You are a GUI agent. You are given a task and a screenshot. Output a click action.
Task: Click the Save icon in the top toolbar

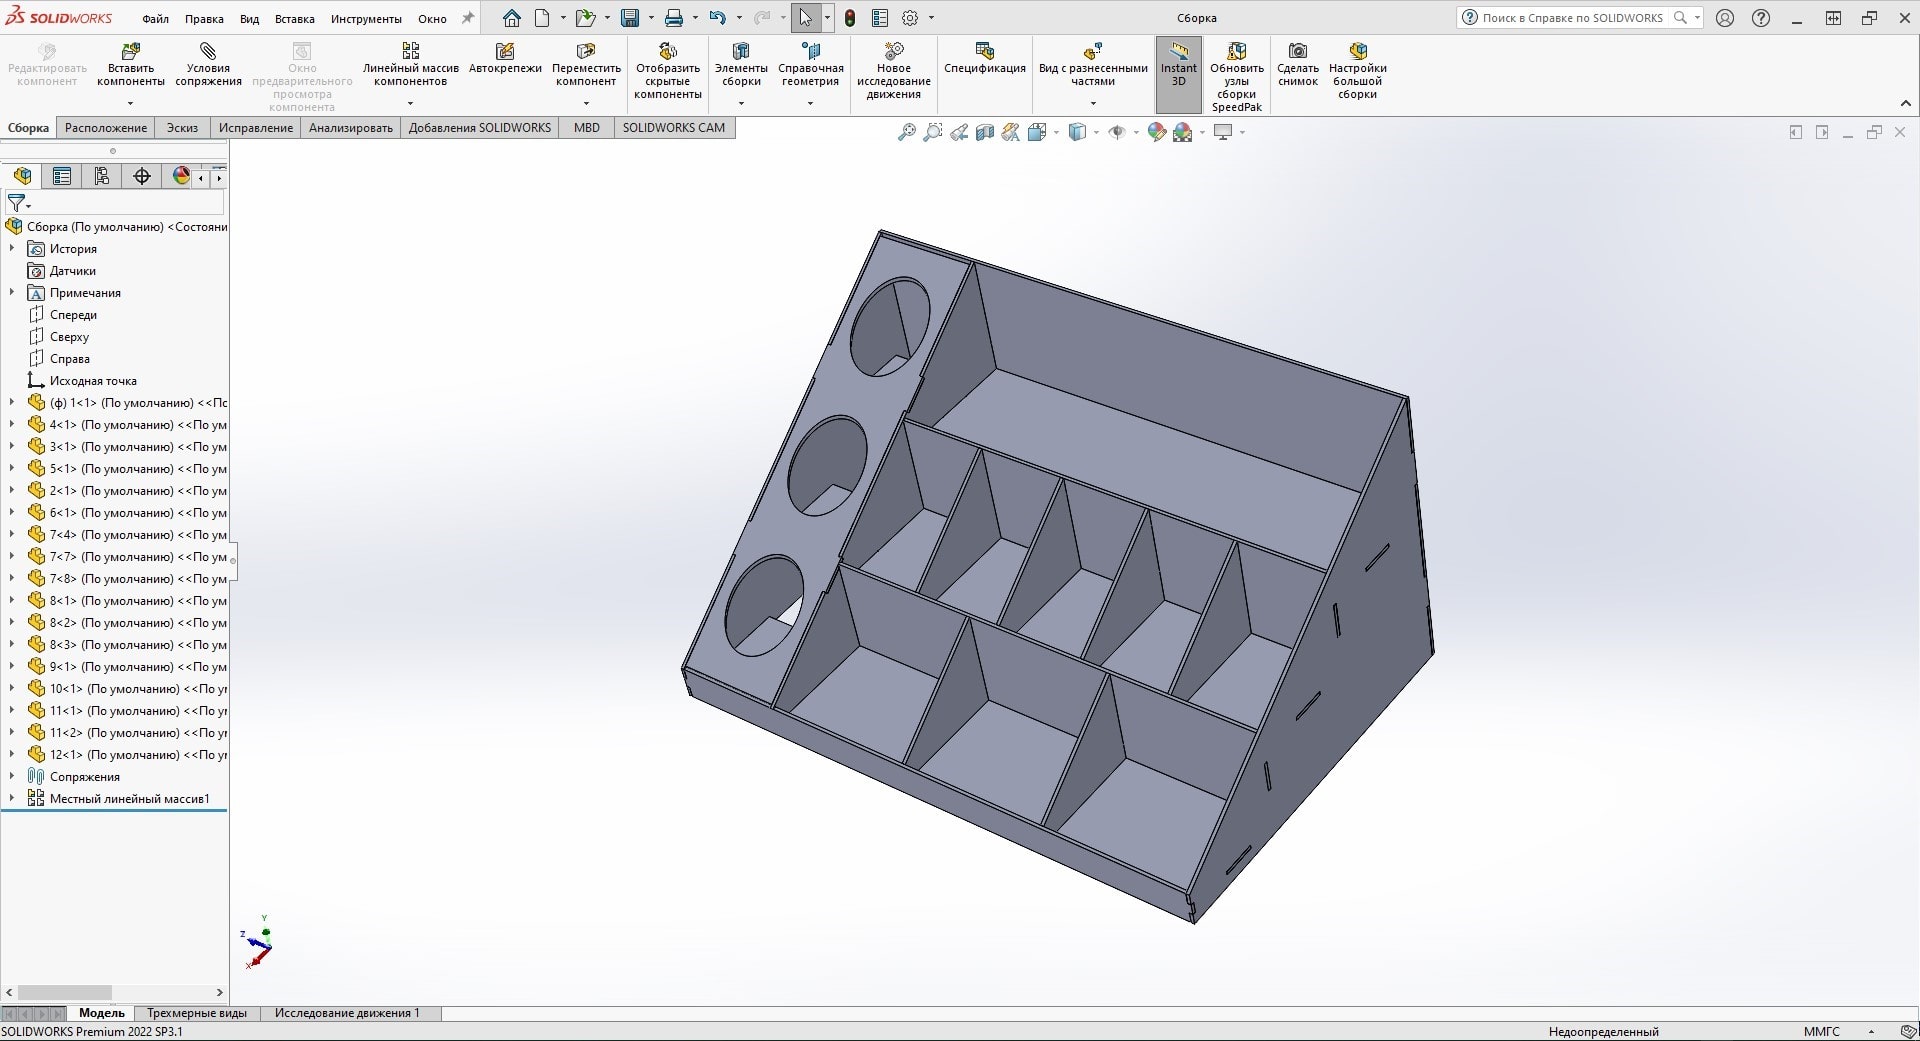coord(630,18)
